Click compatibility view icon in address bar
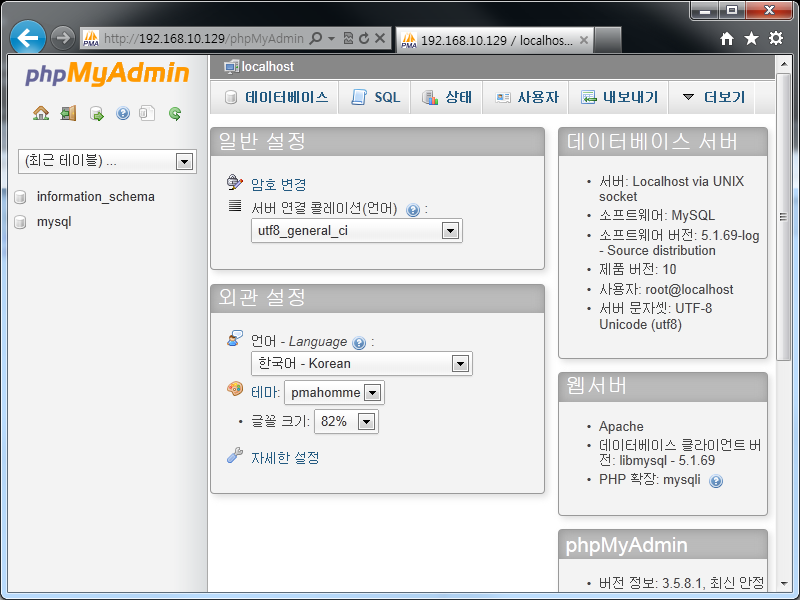 pyautogui.click(x=348, y=38)
